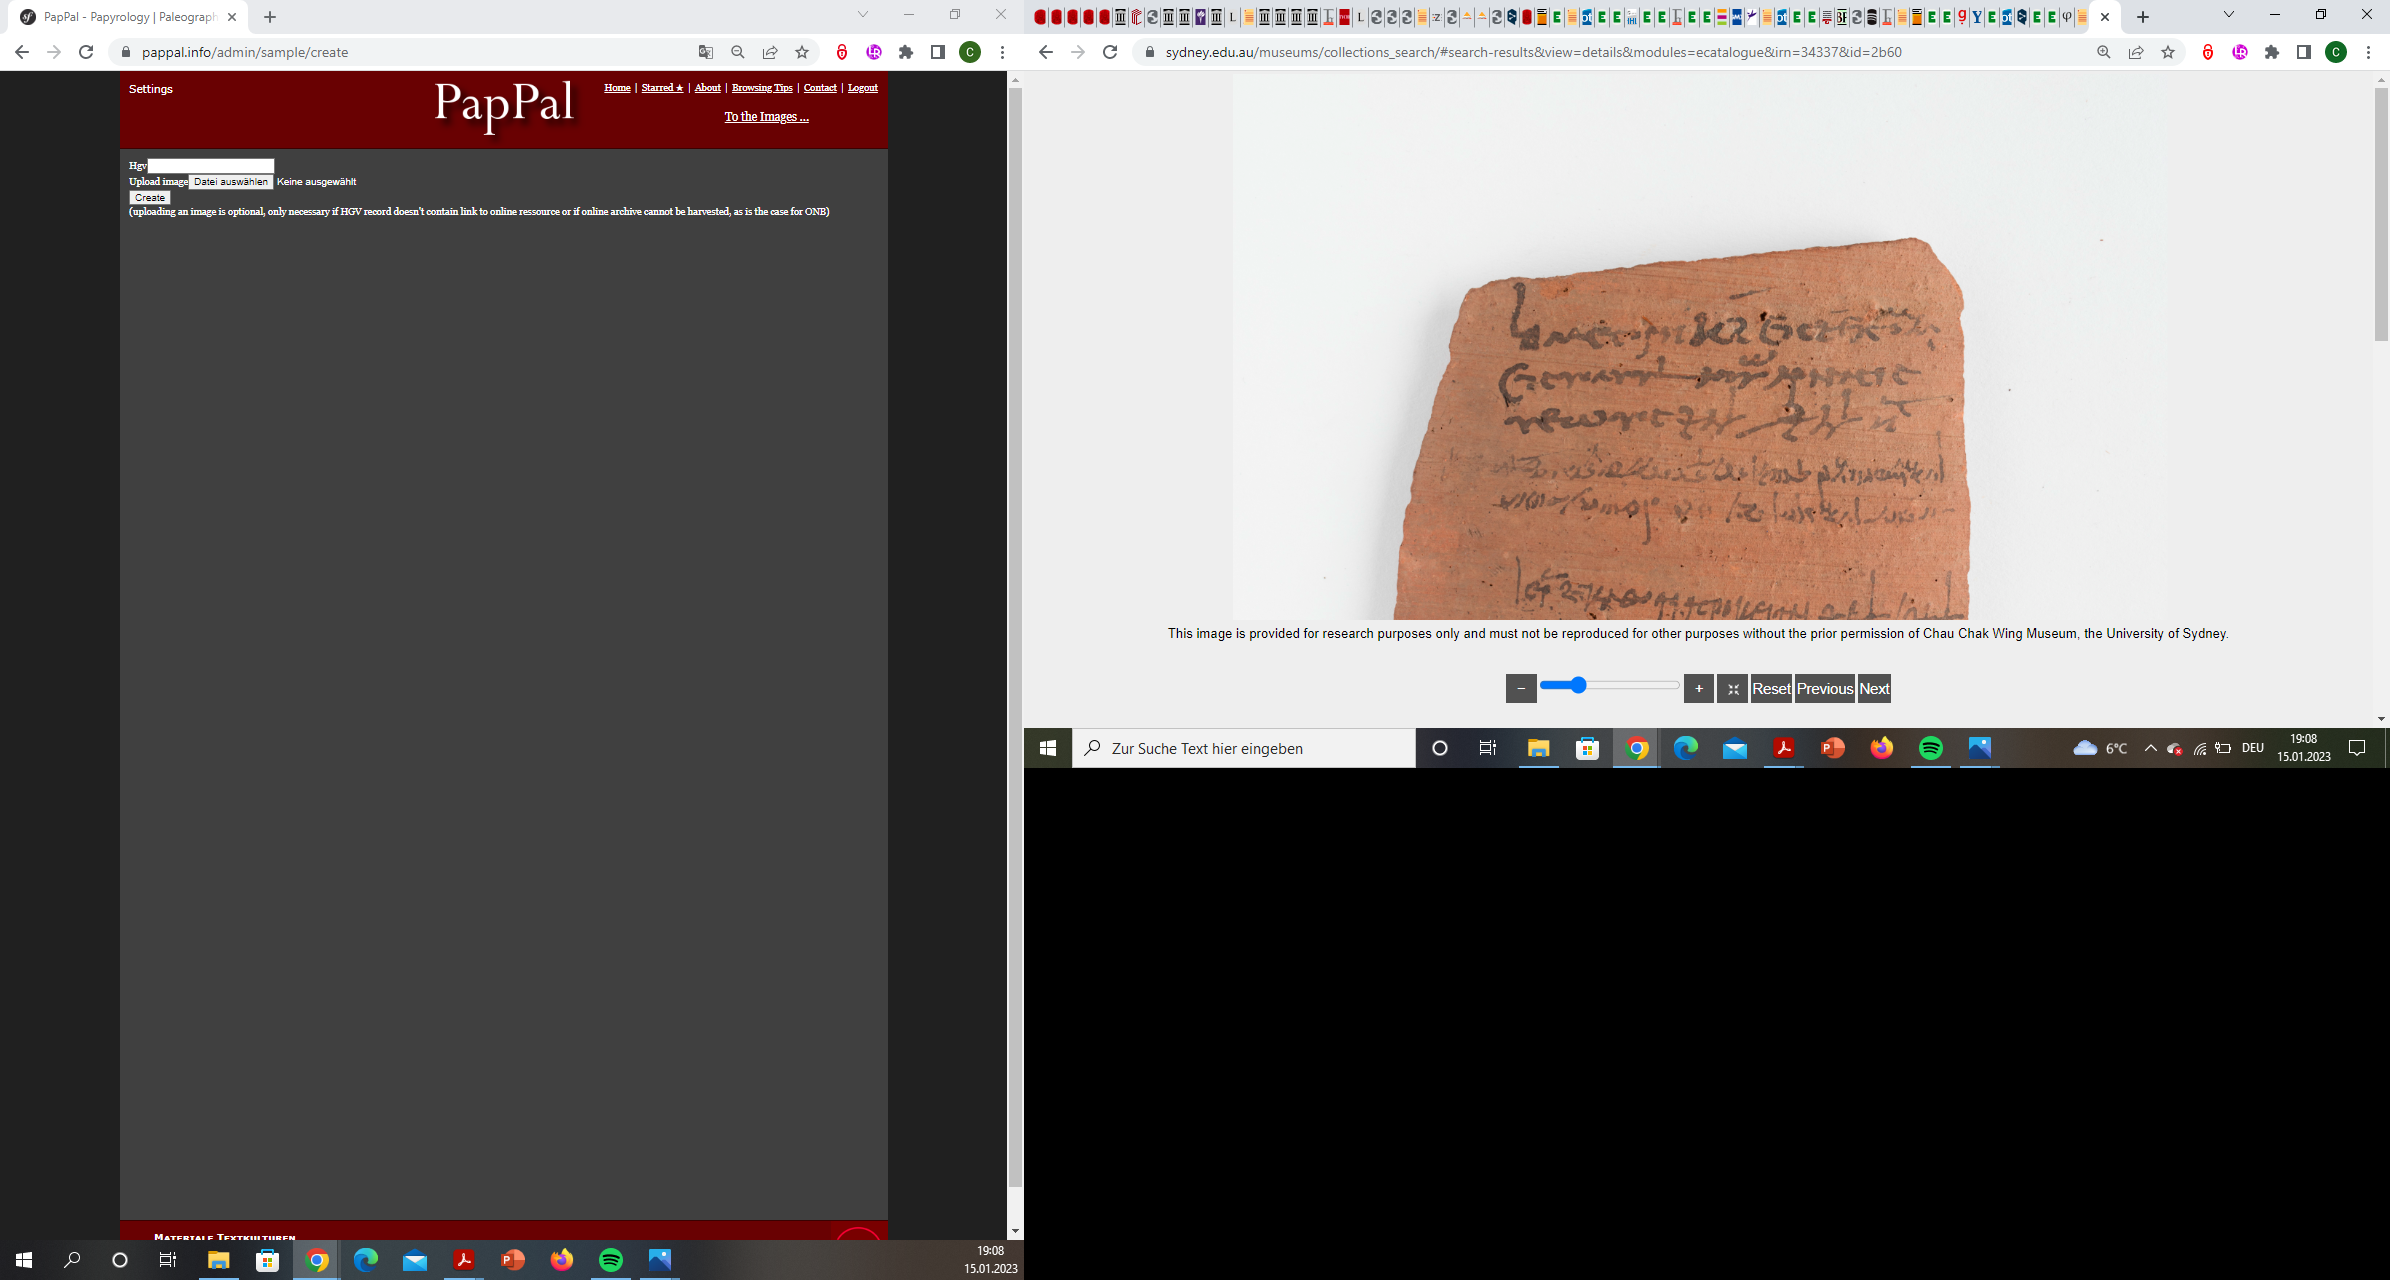Open the Starred link in PapPal header
This screenshot has height=1280, width=2390.
pos(662,88)
